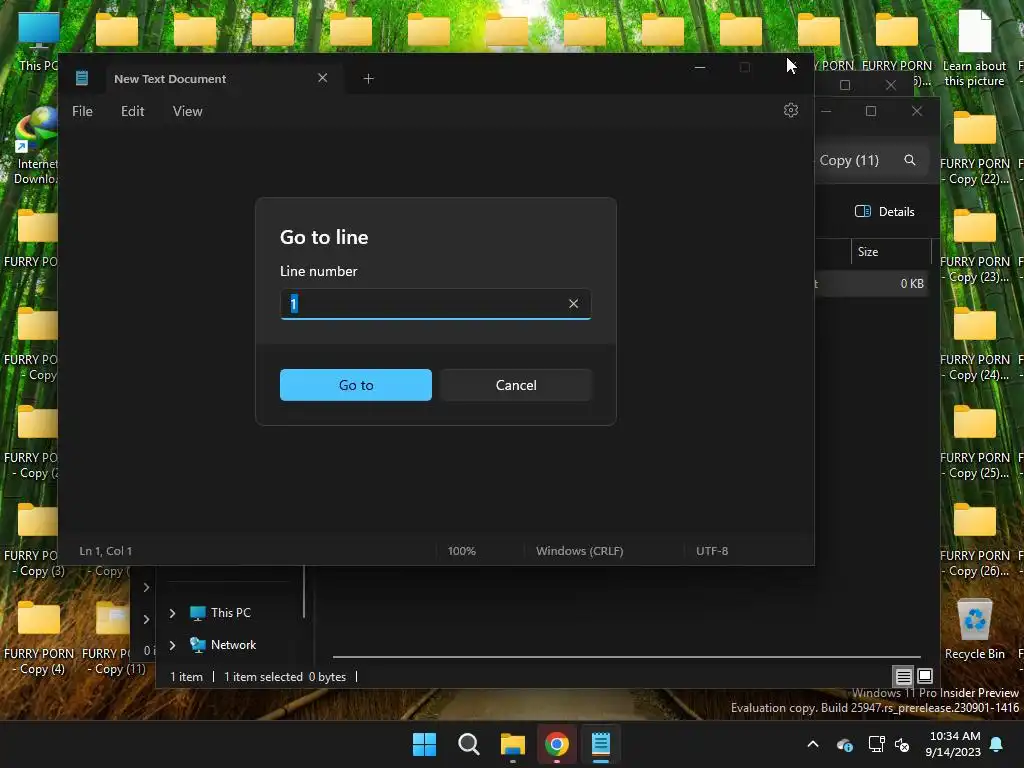Select the Copy (24) desktop folder
This screenshot has width=1024, height=768.
pos(974,344)
